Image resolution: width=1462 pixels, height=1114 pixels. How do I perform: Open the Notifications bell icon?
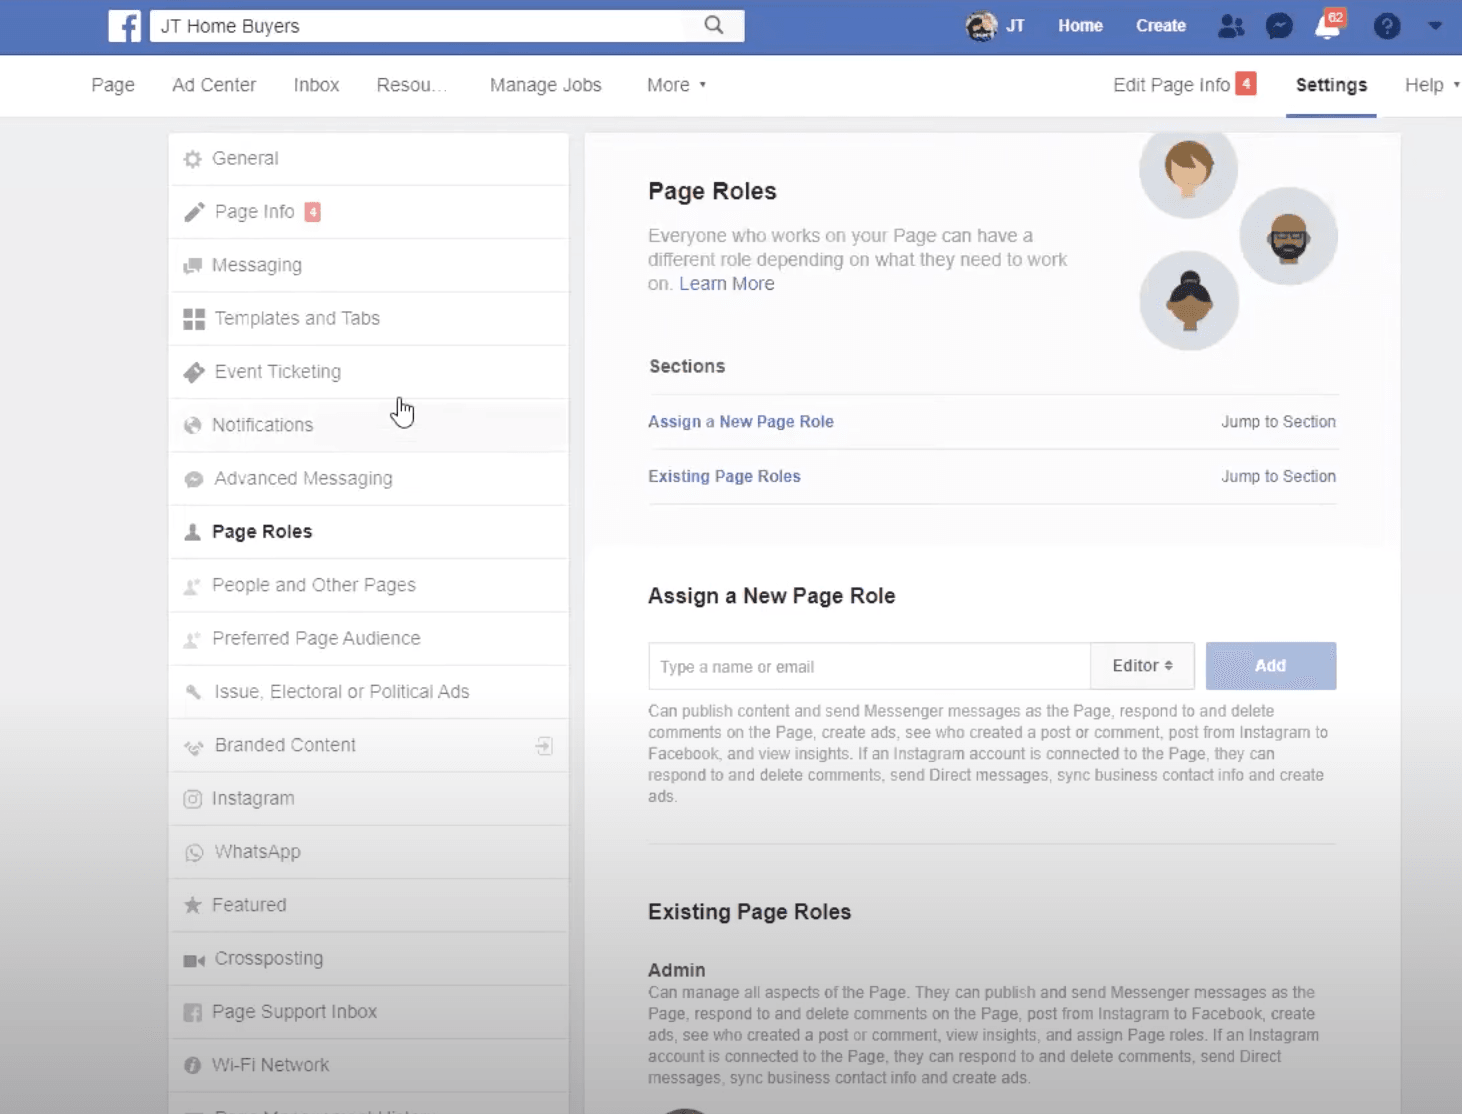coord(1328,25)
